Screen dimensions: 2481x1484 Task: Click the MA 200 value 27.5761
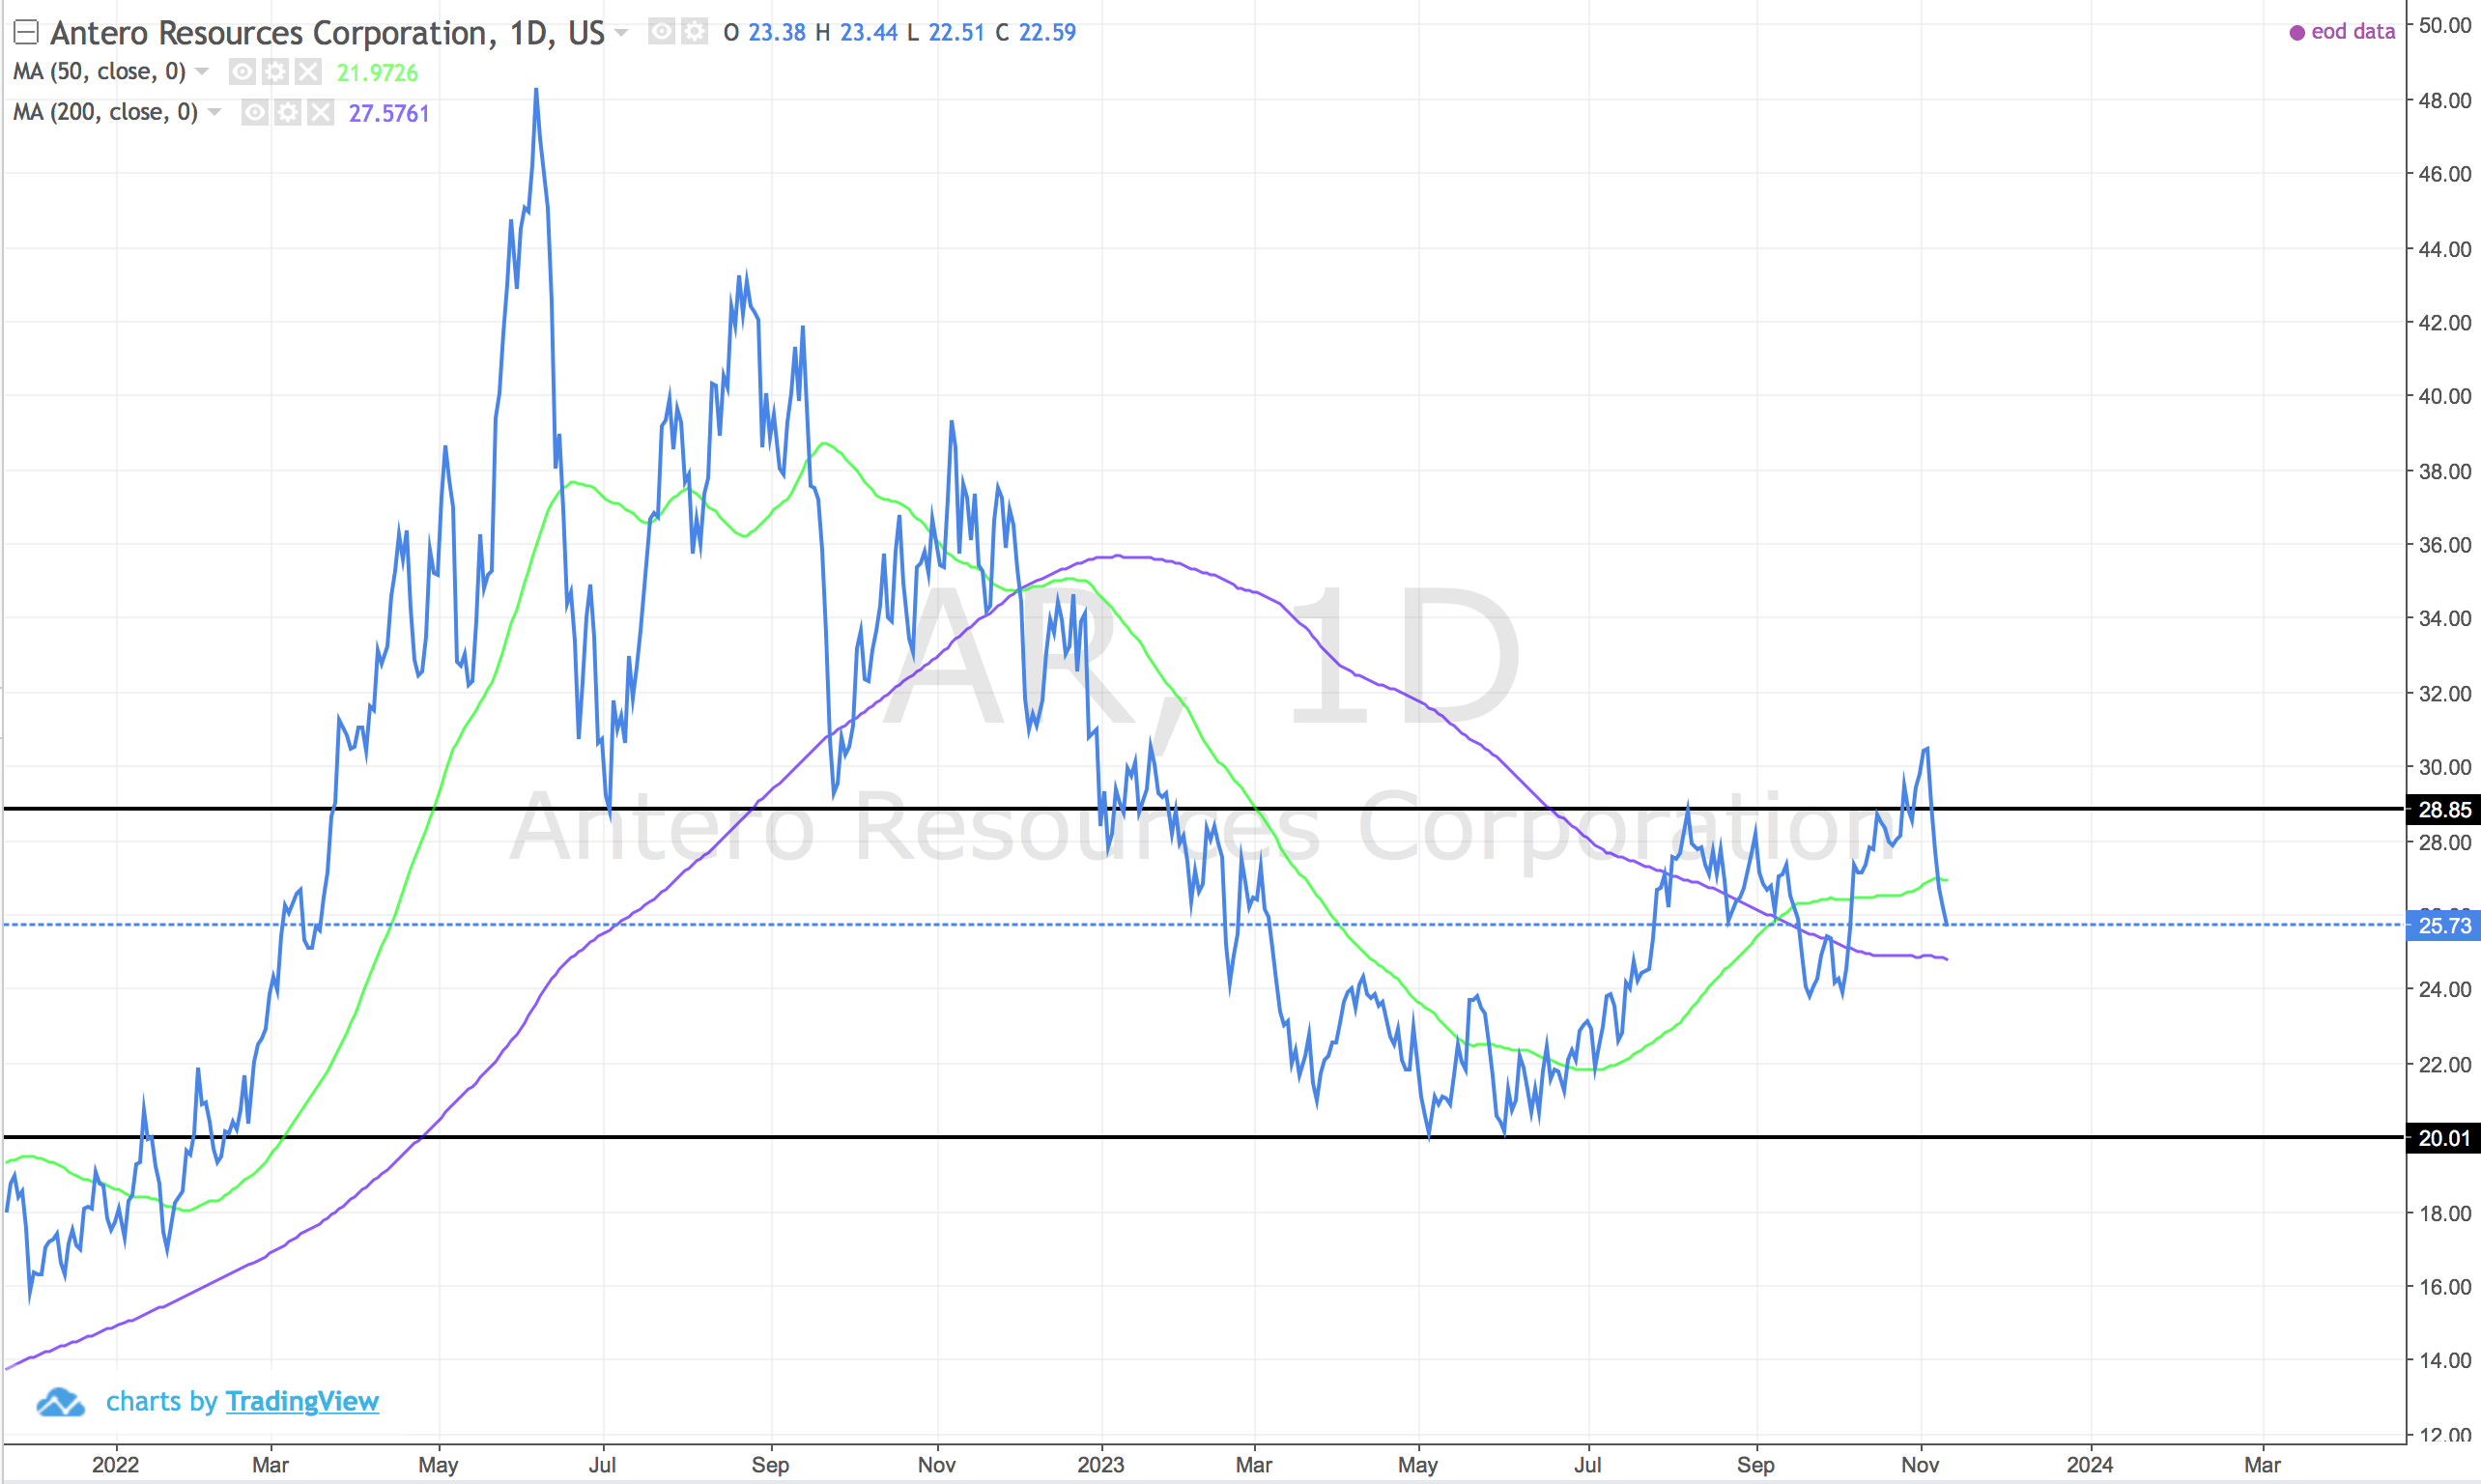click(389, 113)
